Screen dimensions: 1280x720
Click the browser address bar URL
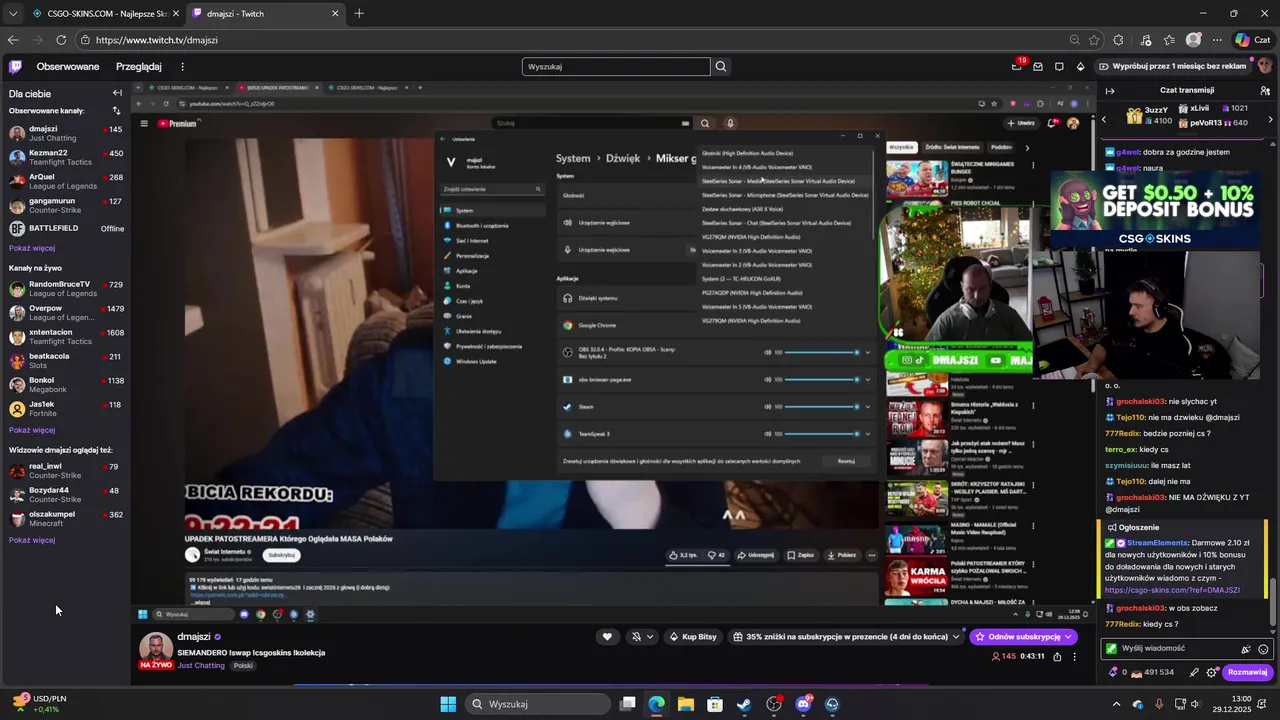coord(157,40)
